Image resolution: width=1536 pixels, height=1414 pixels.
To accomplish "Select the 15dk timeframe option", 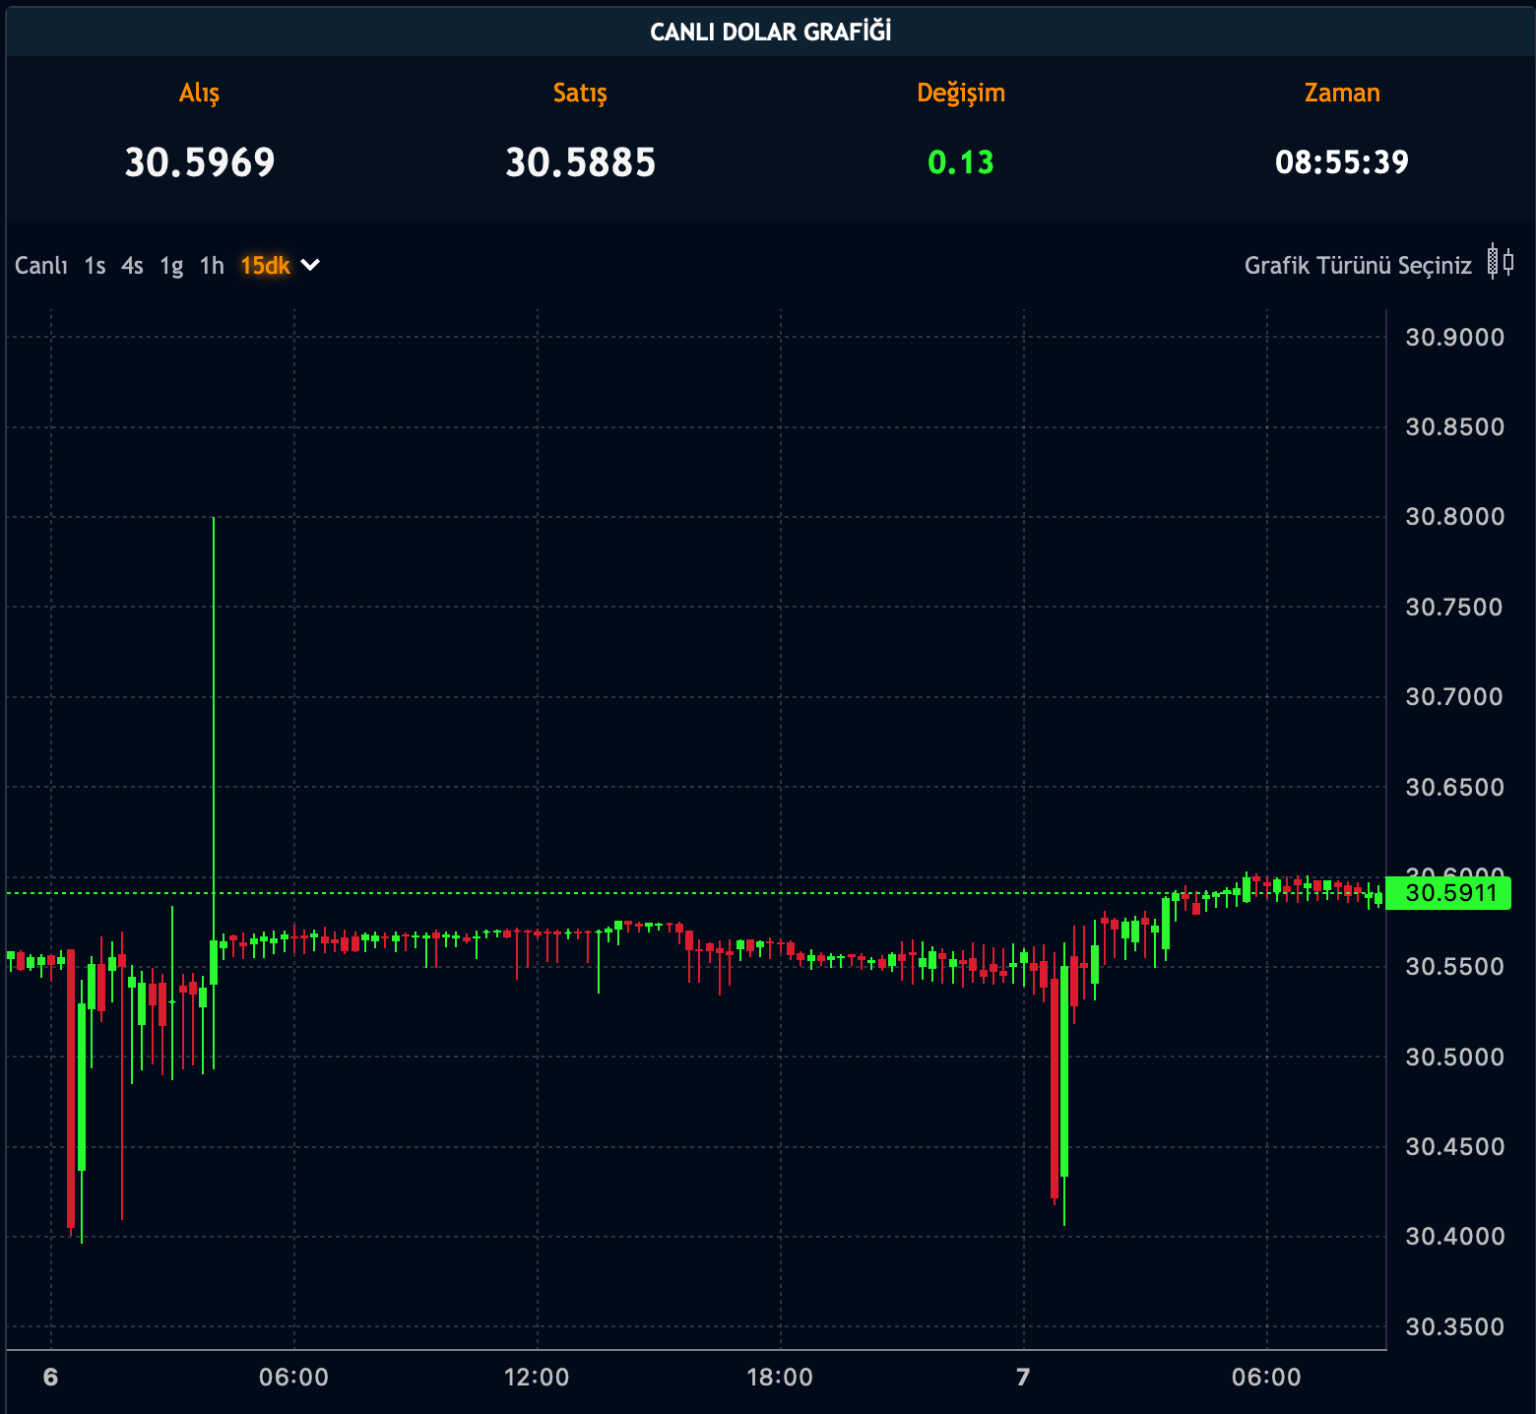I will tap(265, 266).
